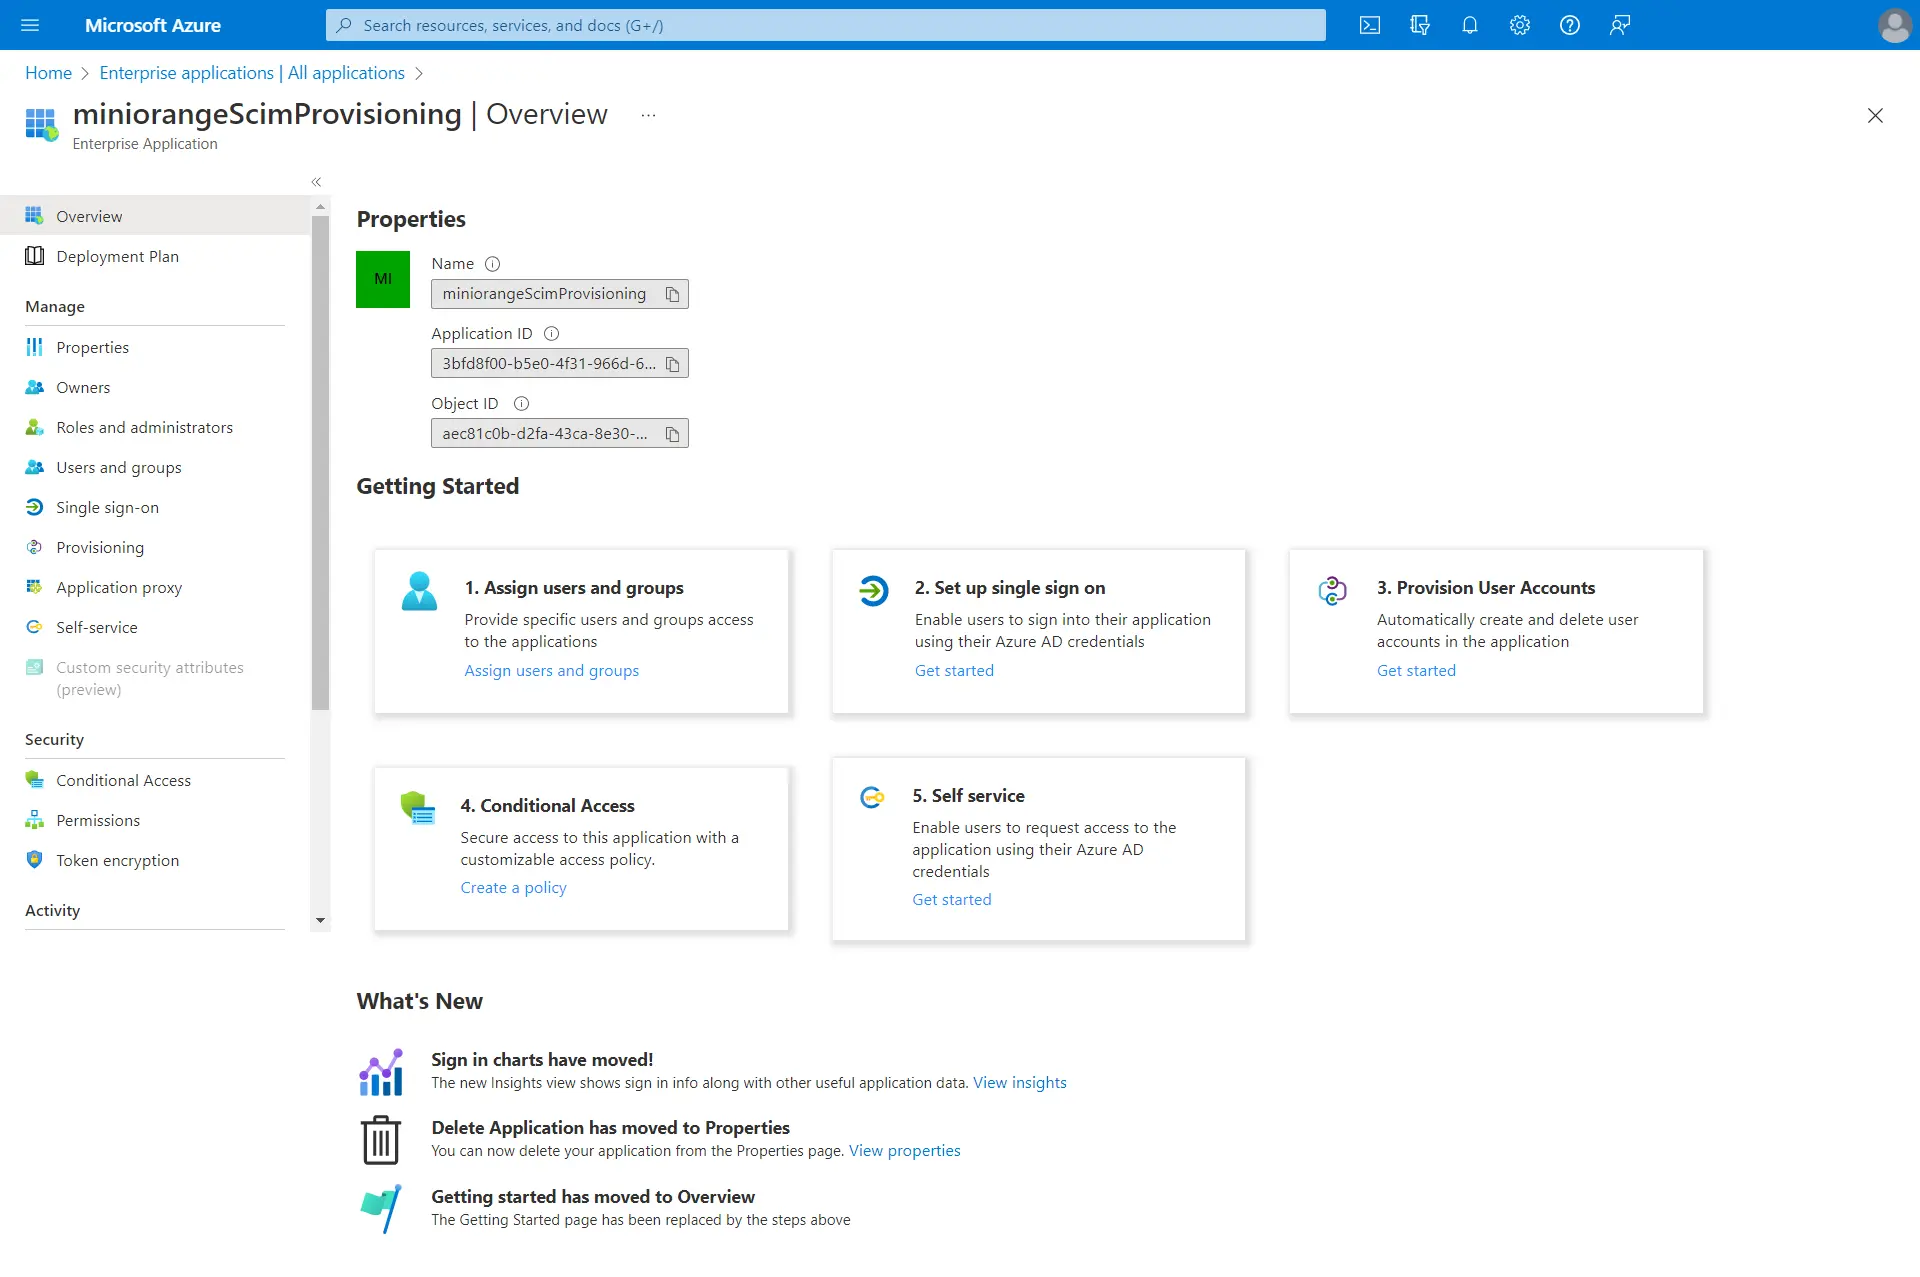Open the help menu question mark icon

click(1569, 25)
